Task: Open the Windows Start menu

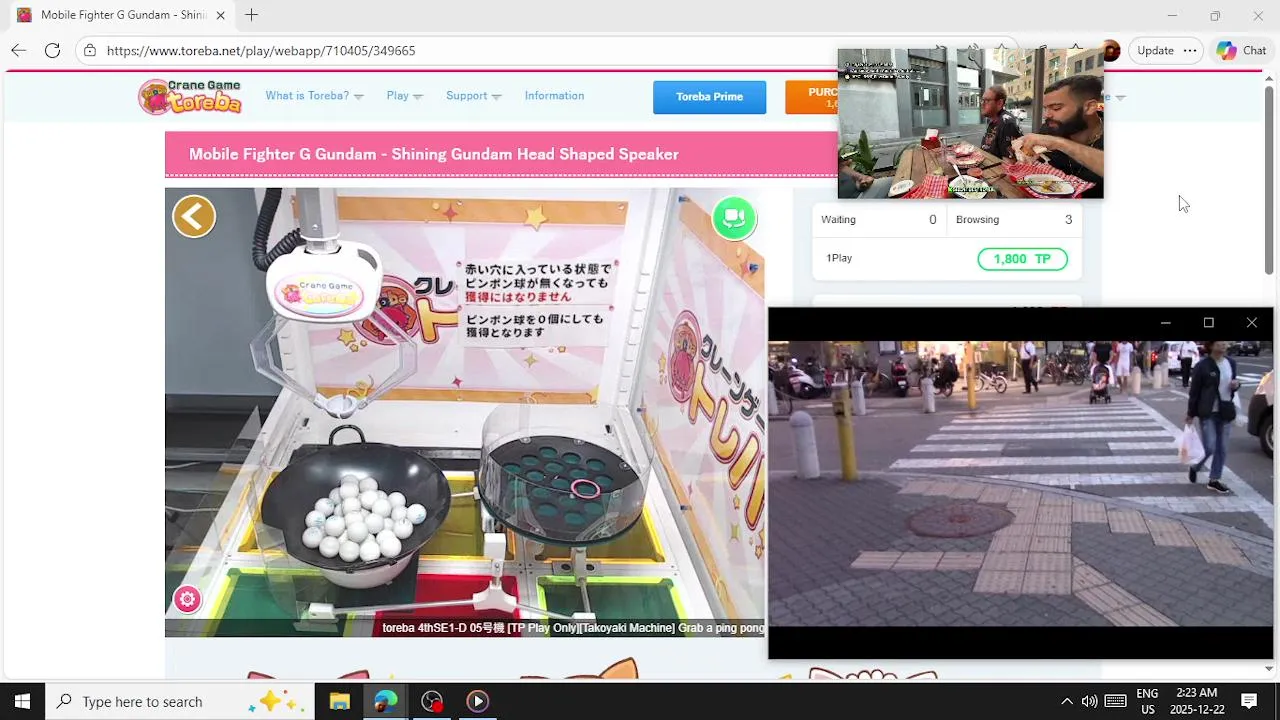Action: 22,701
